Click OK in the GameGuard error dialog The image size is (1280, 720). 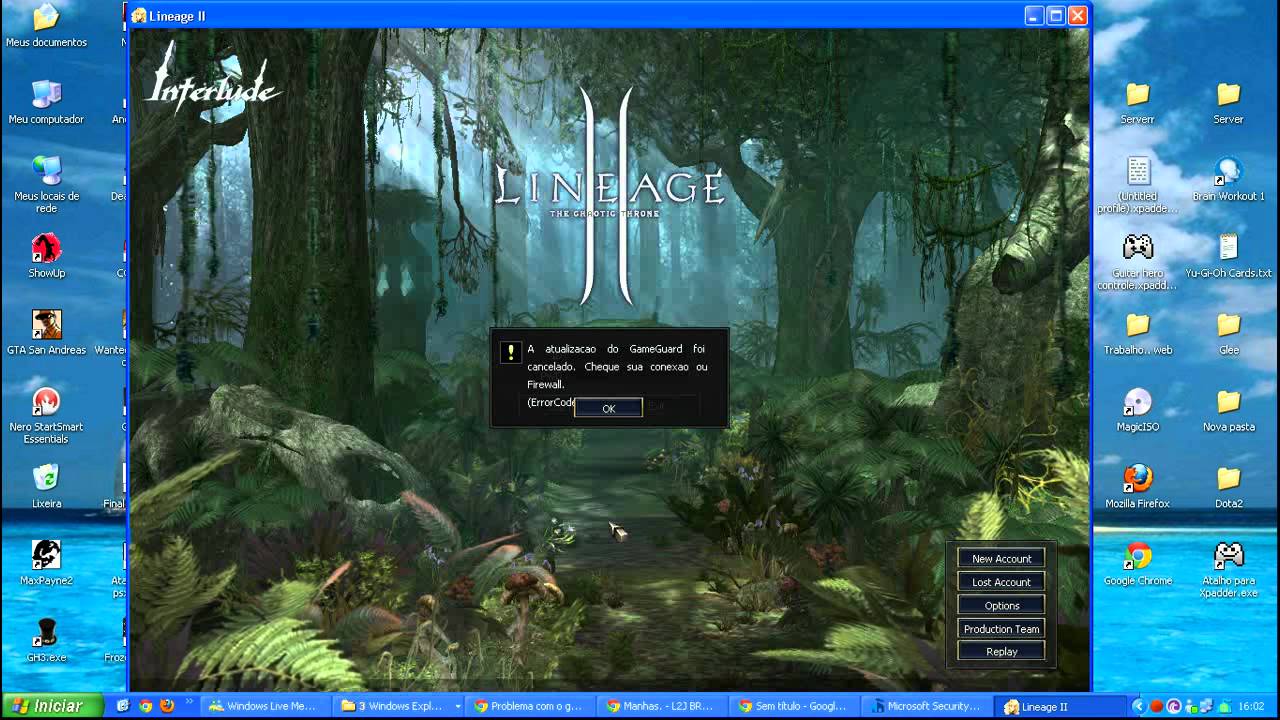pos(608,408)
